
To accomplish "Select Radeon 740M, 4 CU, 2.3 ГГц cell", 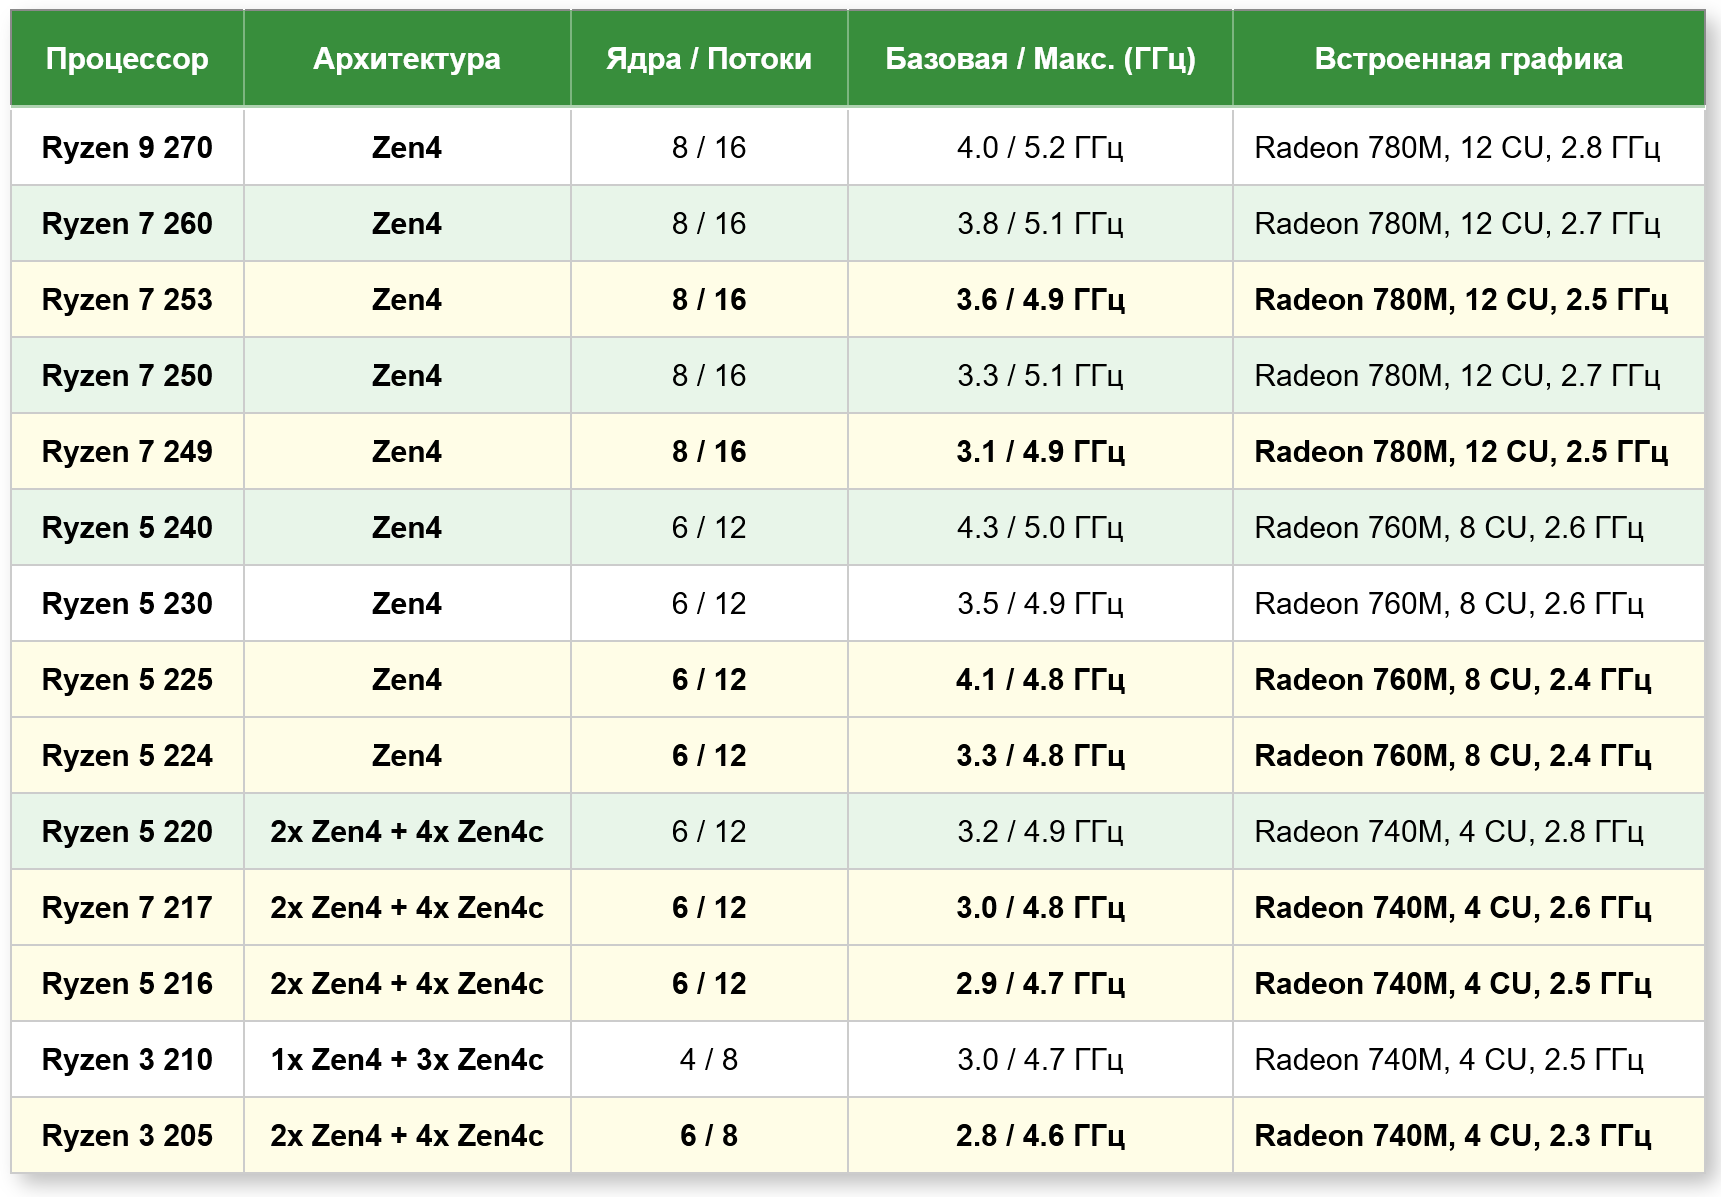I will [x=1468, y=1135].
